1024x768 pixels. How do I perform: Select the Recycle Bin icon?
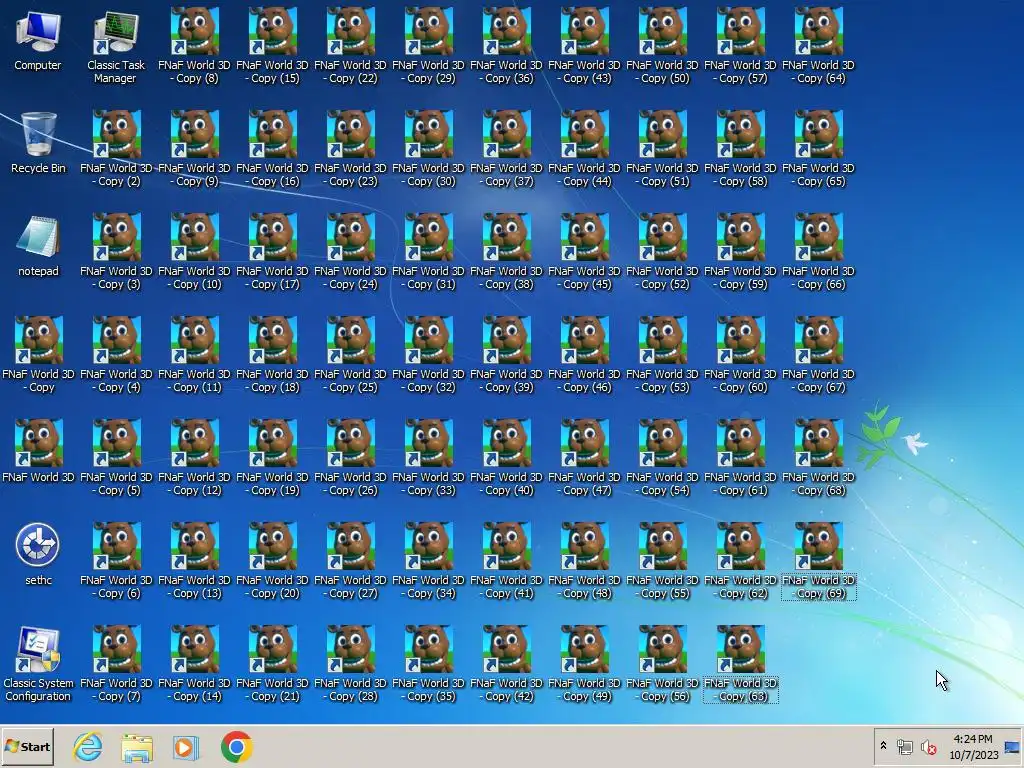click(38, 142)
